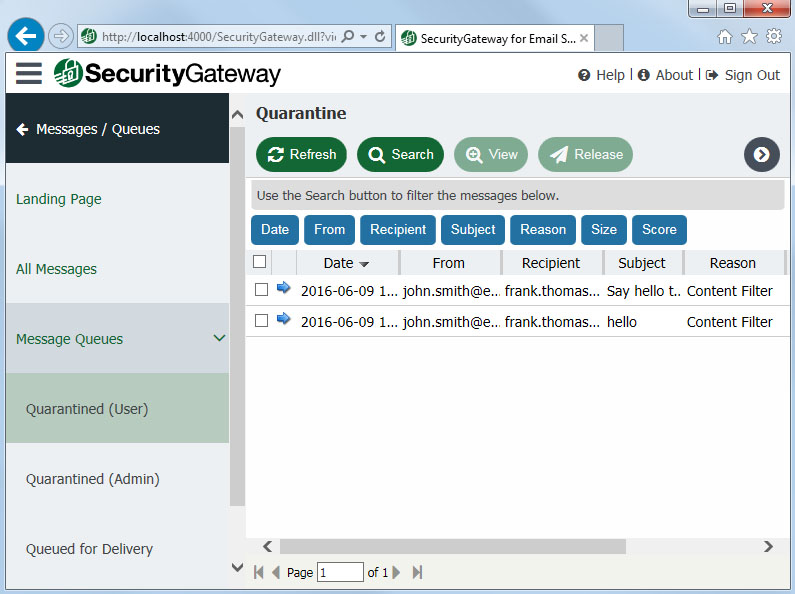Open the address bar dropdown arrow
The image size is (795, 594).
[364, 36]
